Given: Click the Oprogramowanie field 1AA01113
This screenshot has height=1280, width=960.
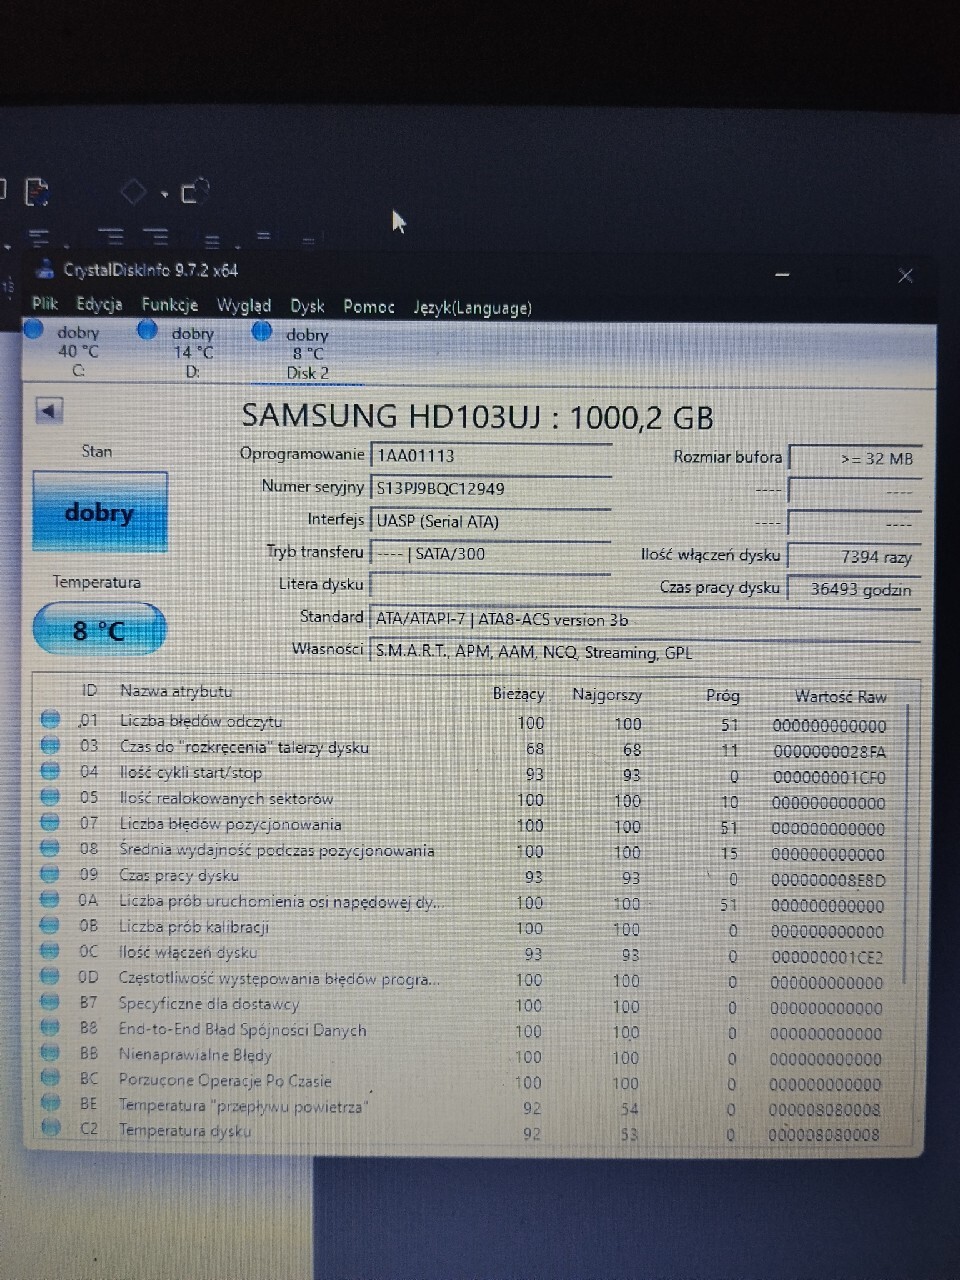Looking at the screenshot, I should pos(490,456).
